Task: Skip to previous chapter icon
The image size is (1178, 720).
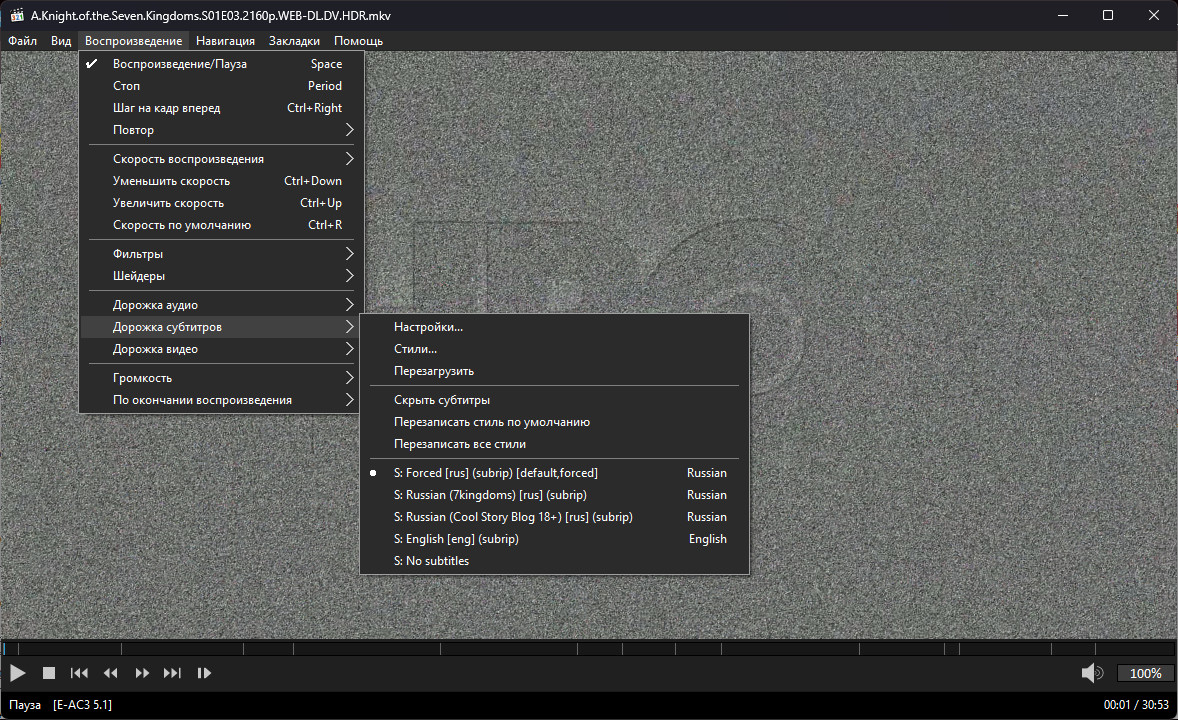Action: tap(79, 673)
